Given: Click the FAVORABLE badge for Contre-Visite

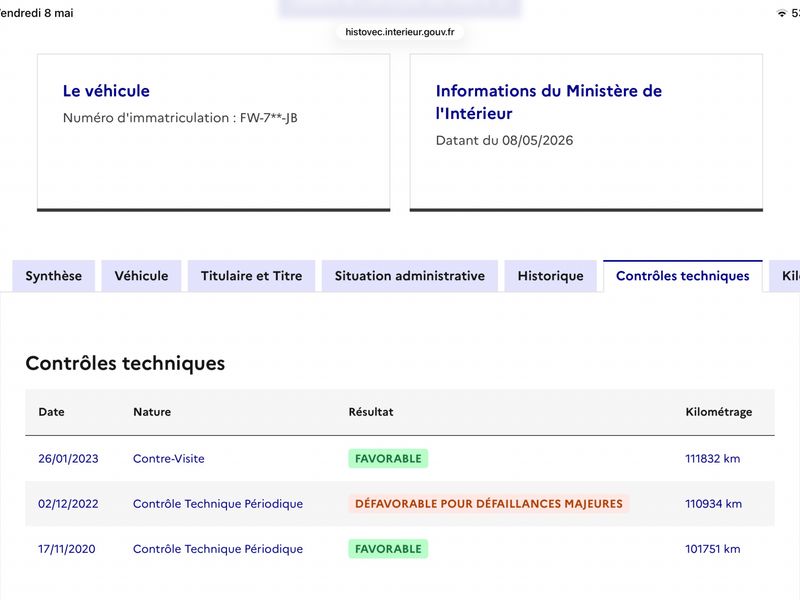Looking at the screenshot, I should click(388, 459).
